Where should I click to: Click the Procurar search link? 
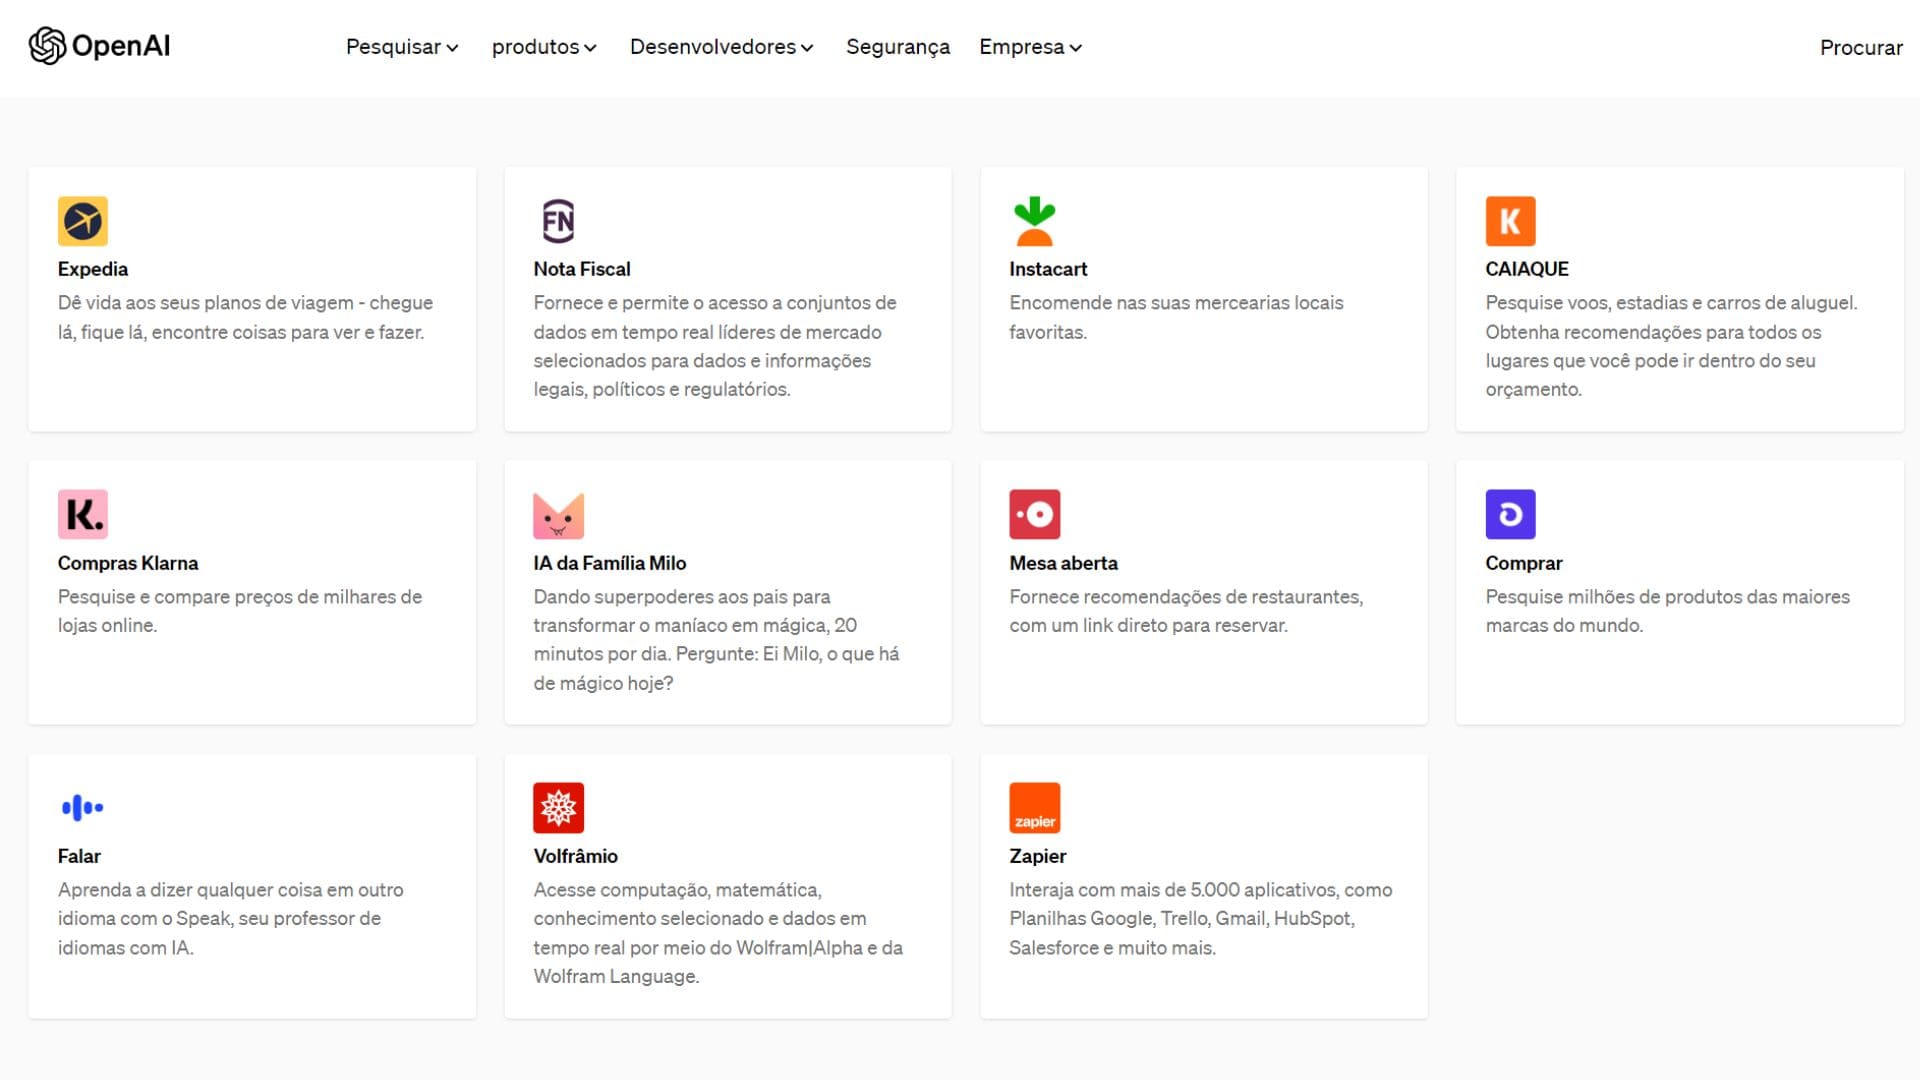pyautogui.click(x=1860, y=47)
